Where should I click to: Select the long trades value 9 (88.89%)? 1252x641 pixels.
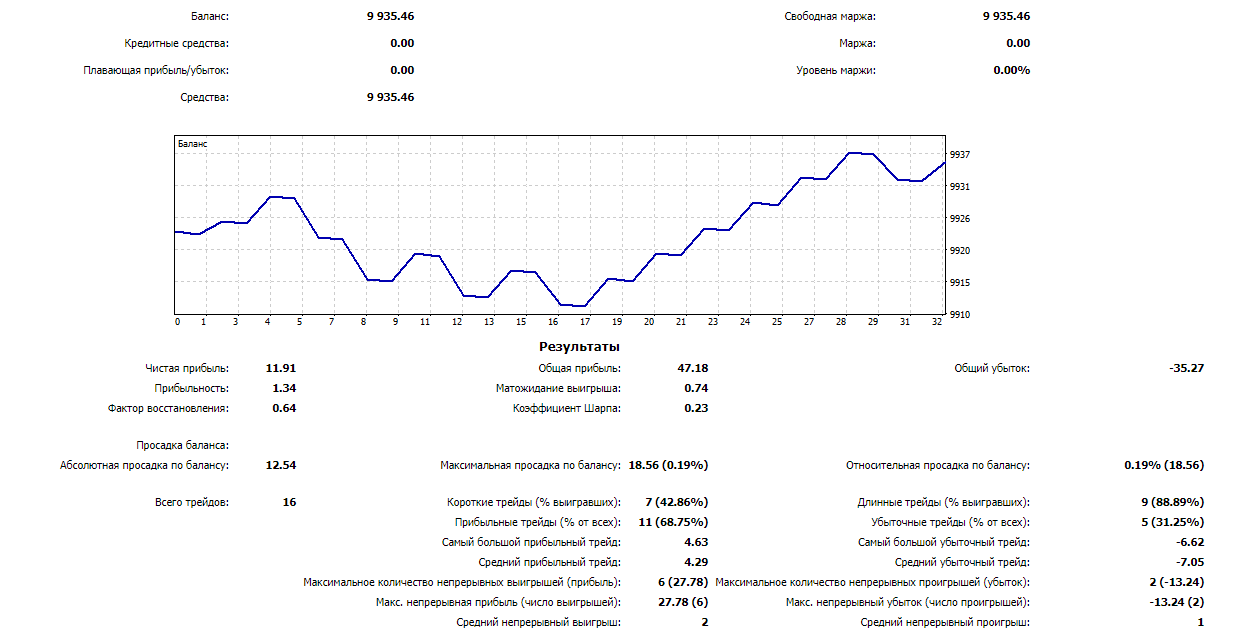click(x=1173, y=502)
